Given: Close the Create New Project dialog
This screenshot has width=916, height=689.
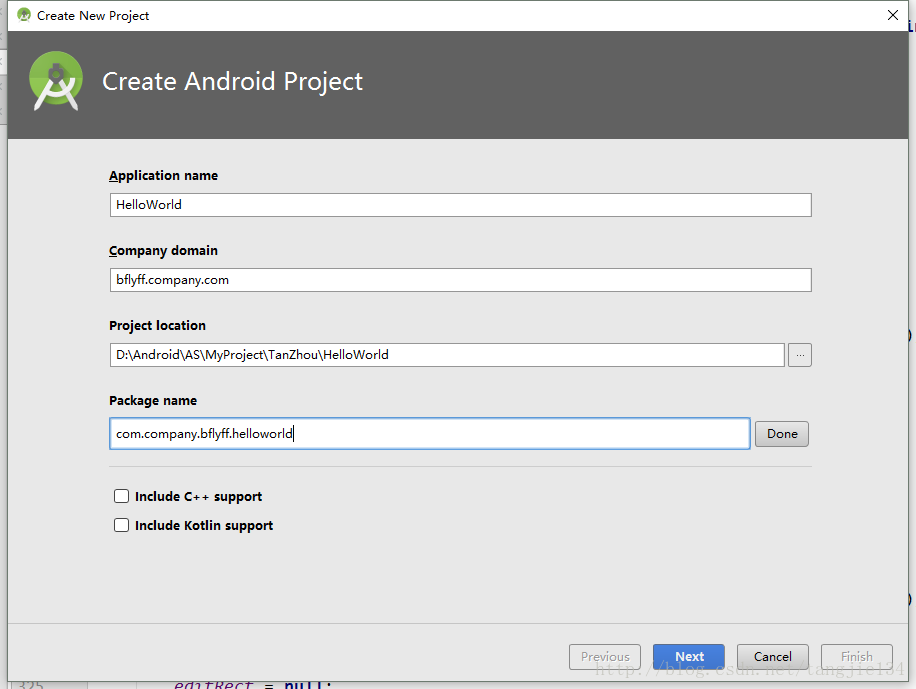Looking at the screenshot, I should (893, 15).
